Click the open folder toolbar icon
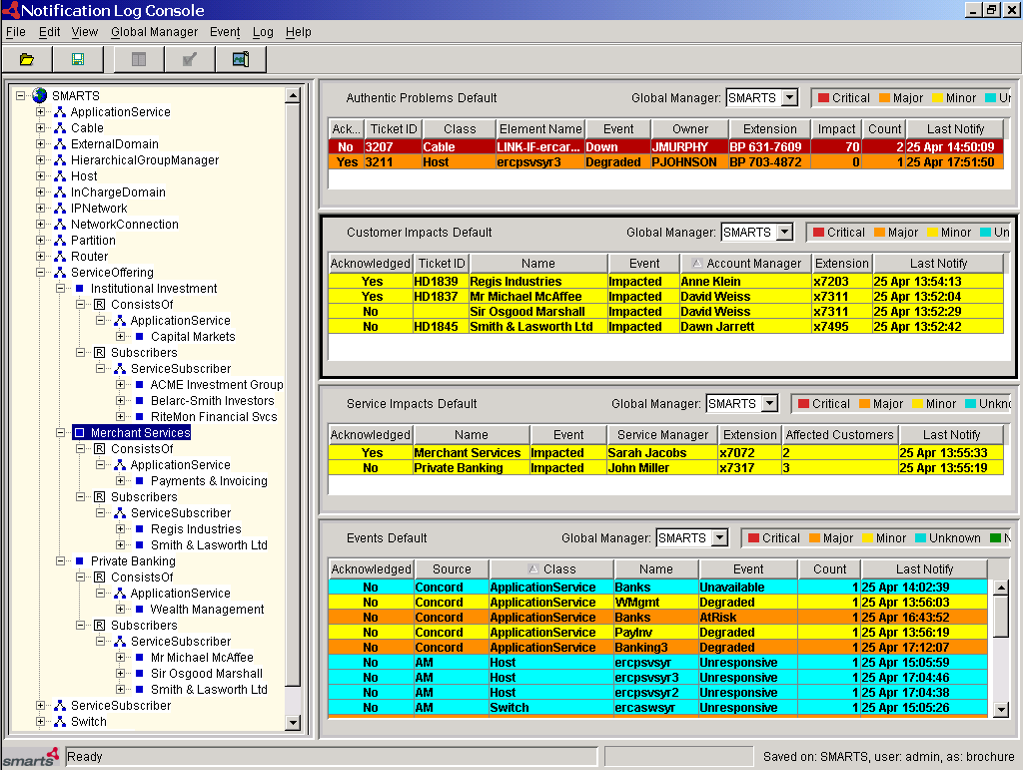This screenshot has height=770, width=1023. (x=27, y=59)
